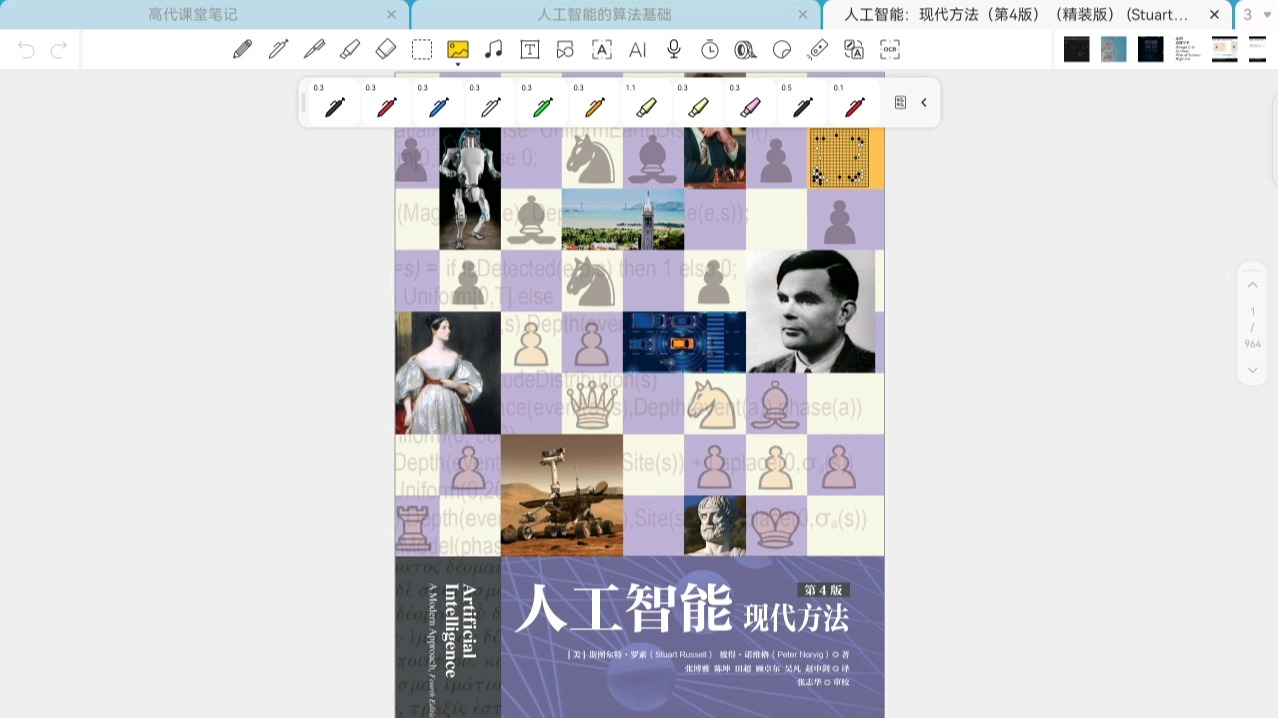
Task: Open the text-list recent thumbnail
Action: point(1187,49)
